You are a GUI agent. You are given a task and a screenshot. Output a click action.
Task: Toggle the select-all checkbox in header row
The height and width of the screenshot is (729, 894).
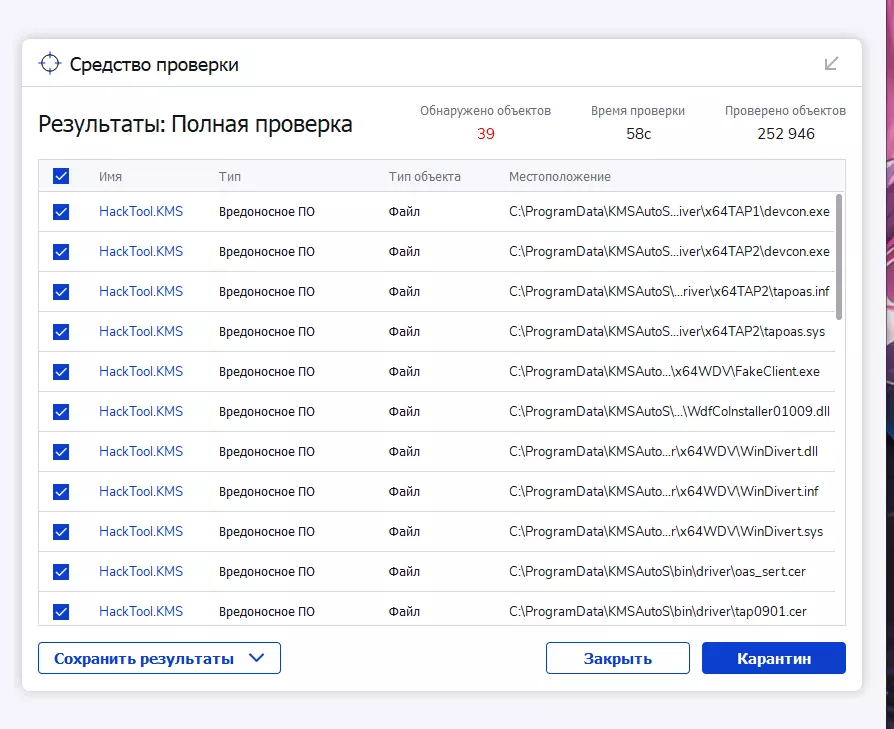[x=61, y=176]
